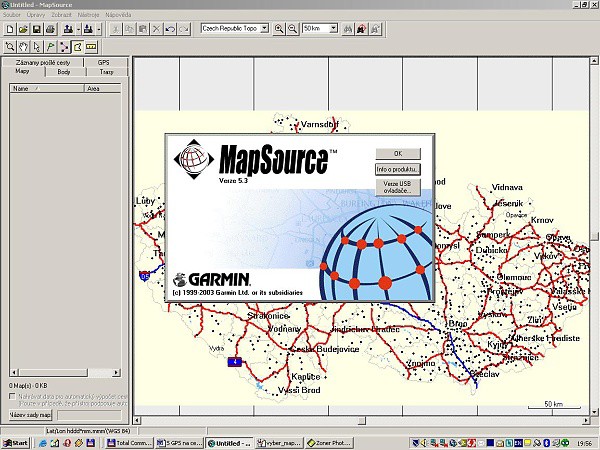Viewport: 600px width, 450px height.
Task: Select the Map selection tool
Action: coord(78,47)
